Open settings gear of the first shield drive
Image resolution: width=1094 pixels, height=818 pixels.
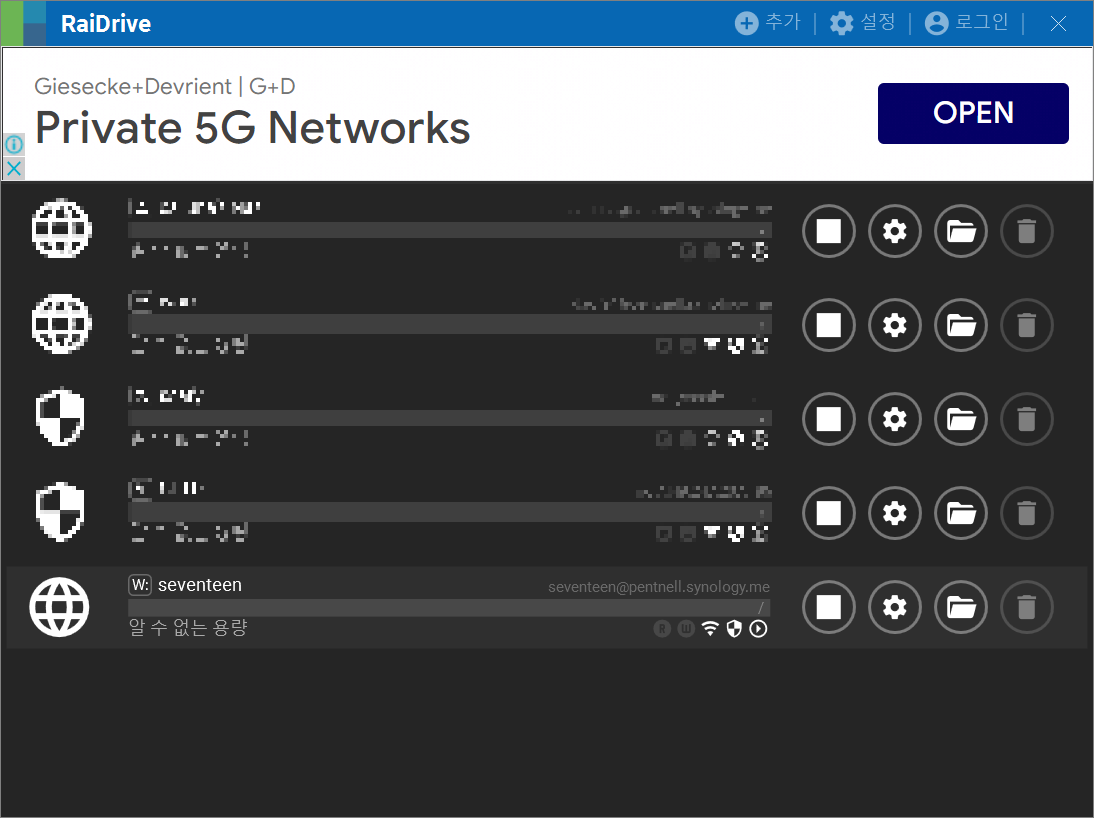coord(894,419)
